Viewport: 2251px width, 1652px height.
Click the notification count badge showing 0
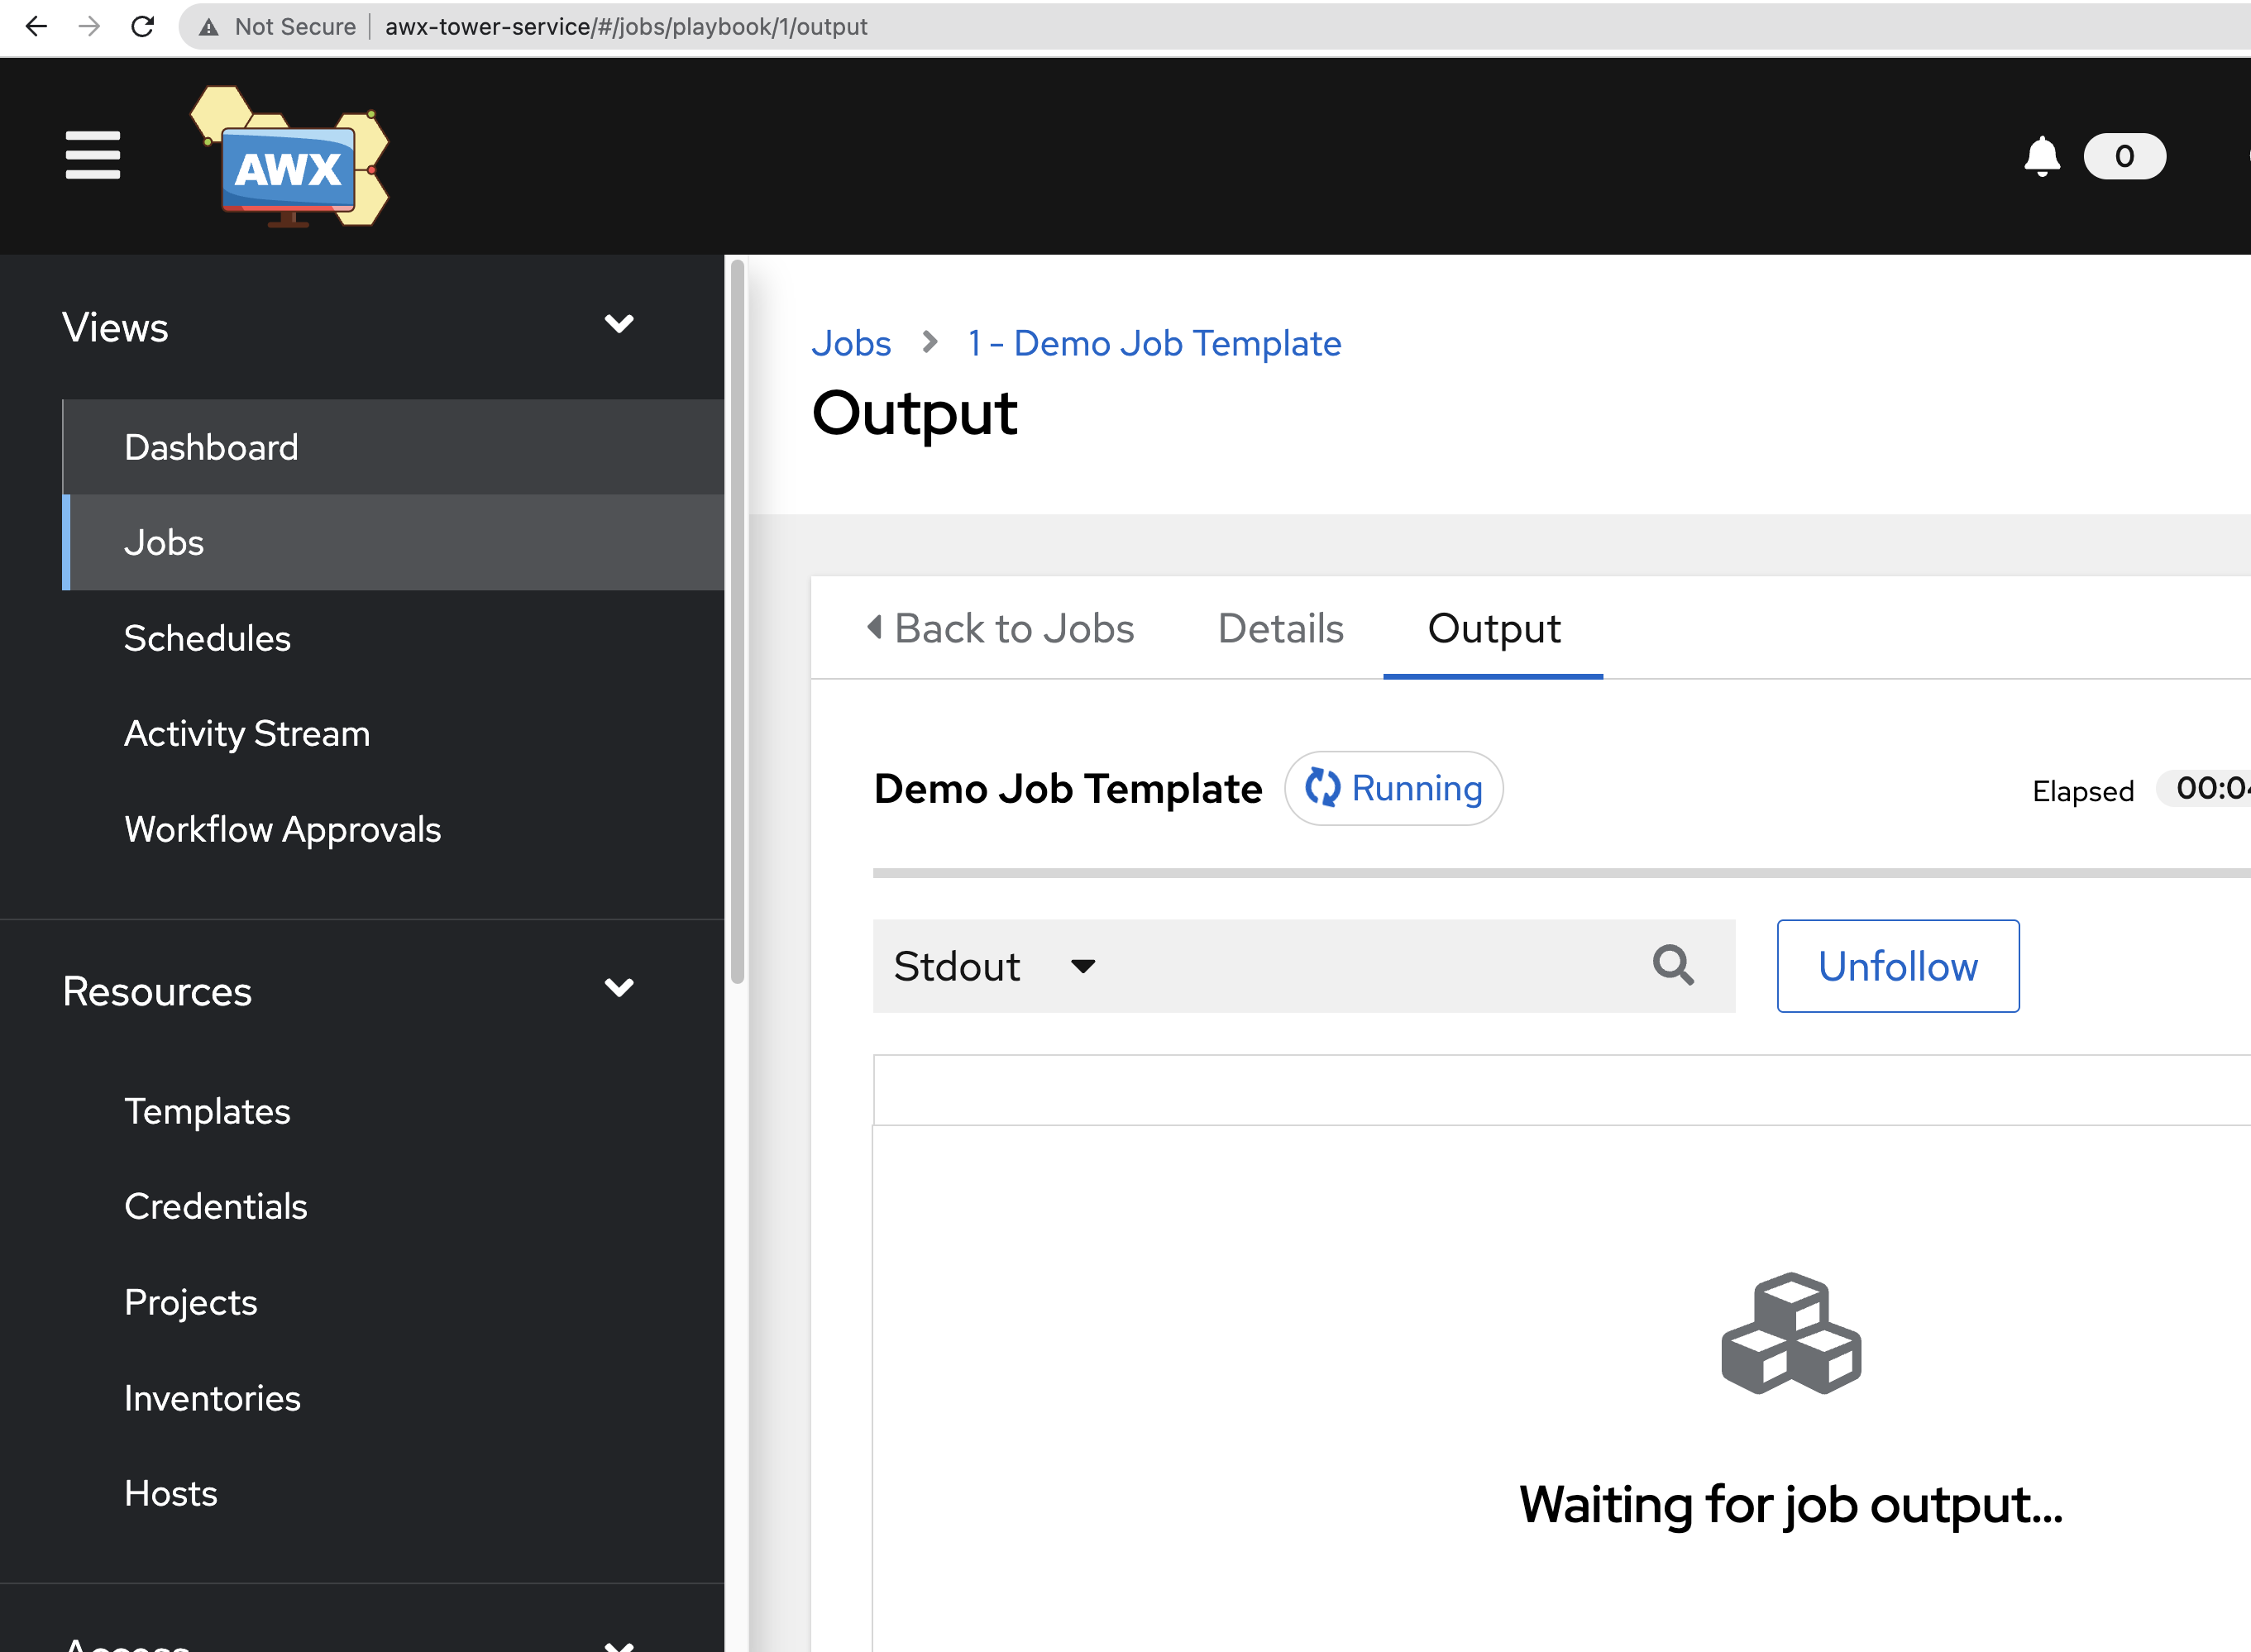2124,156
